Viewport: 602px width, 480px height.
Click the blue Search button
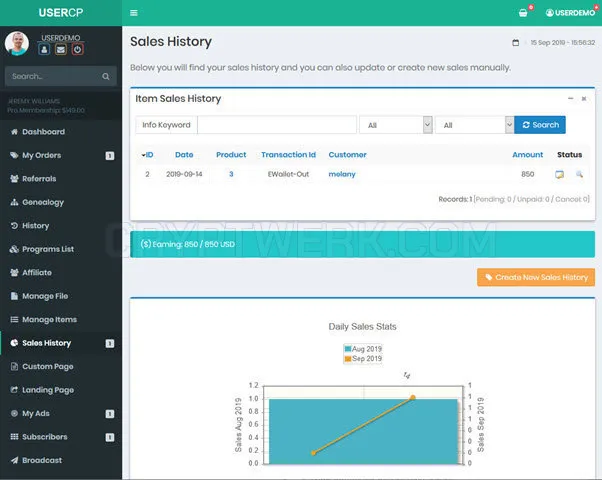(x=540, y=125)
